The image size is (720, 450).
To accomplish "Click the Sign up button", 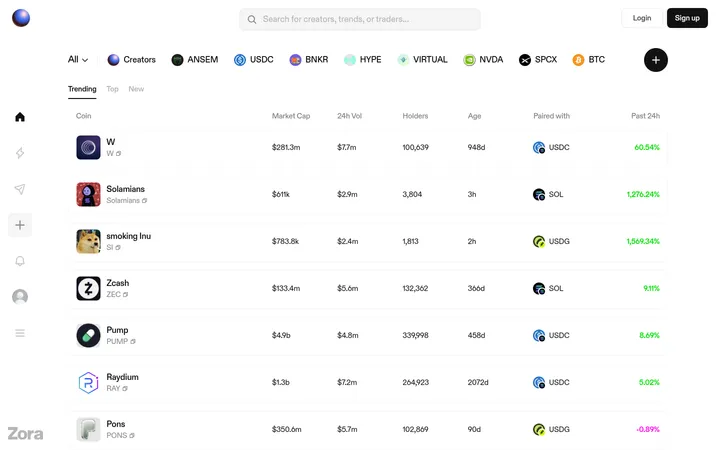I will [687, 18].
